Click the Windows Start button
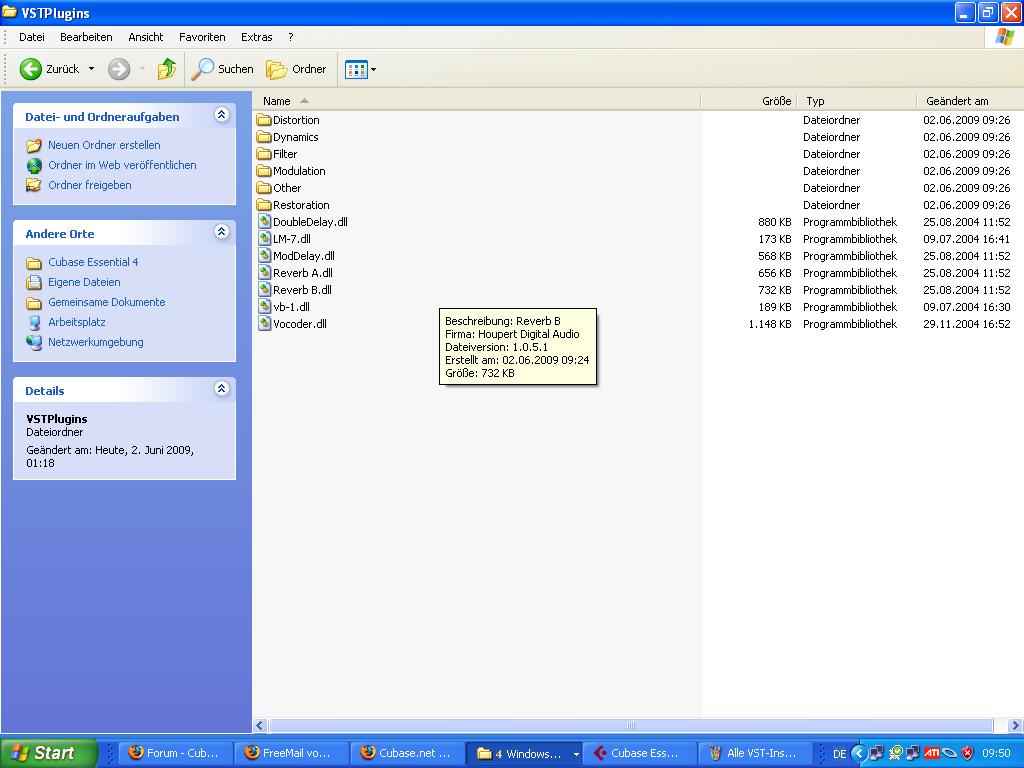1024x768 pixels. [x=49, y=753]
